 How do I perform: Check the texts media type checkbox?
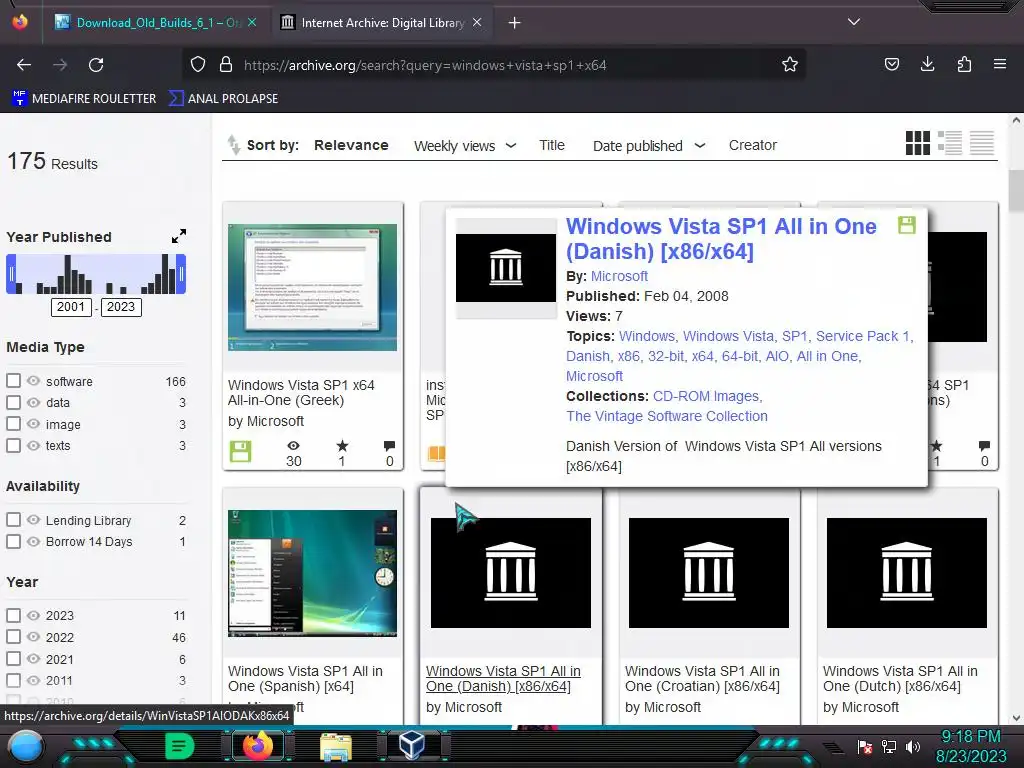click(13, 445)
